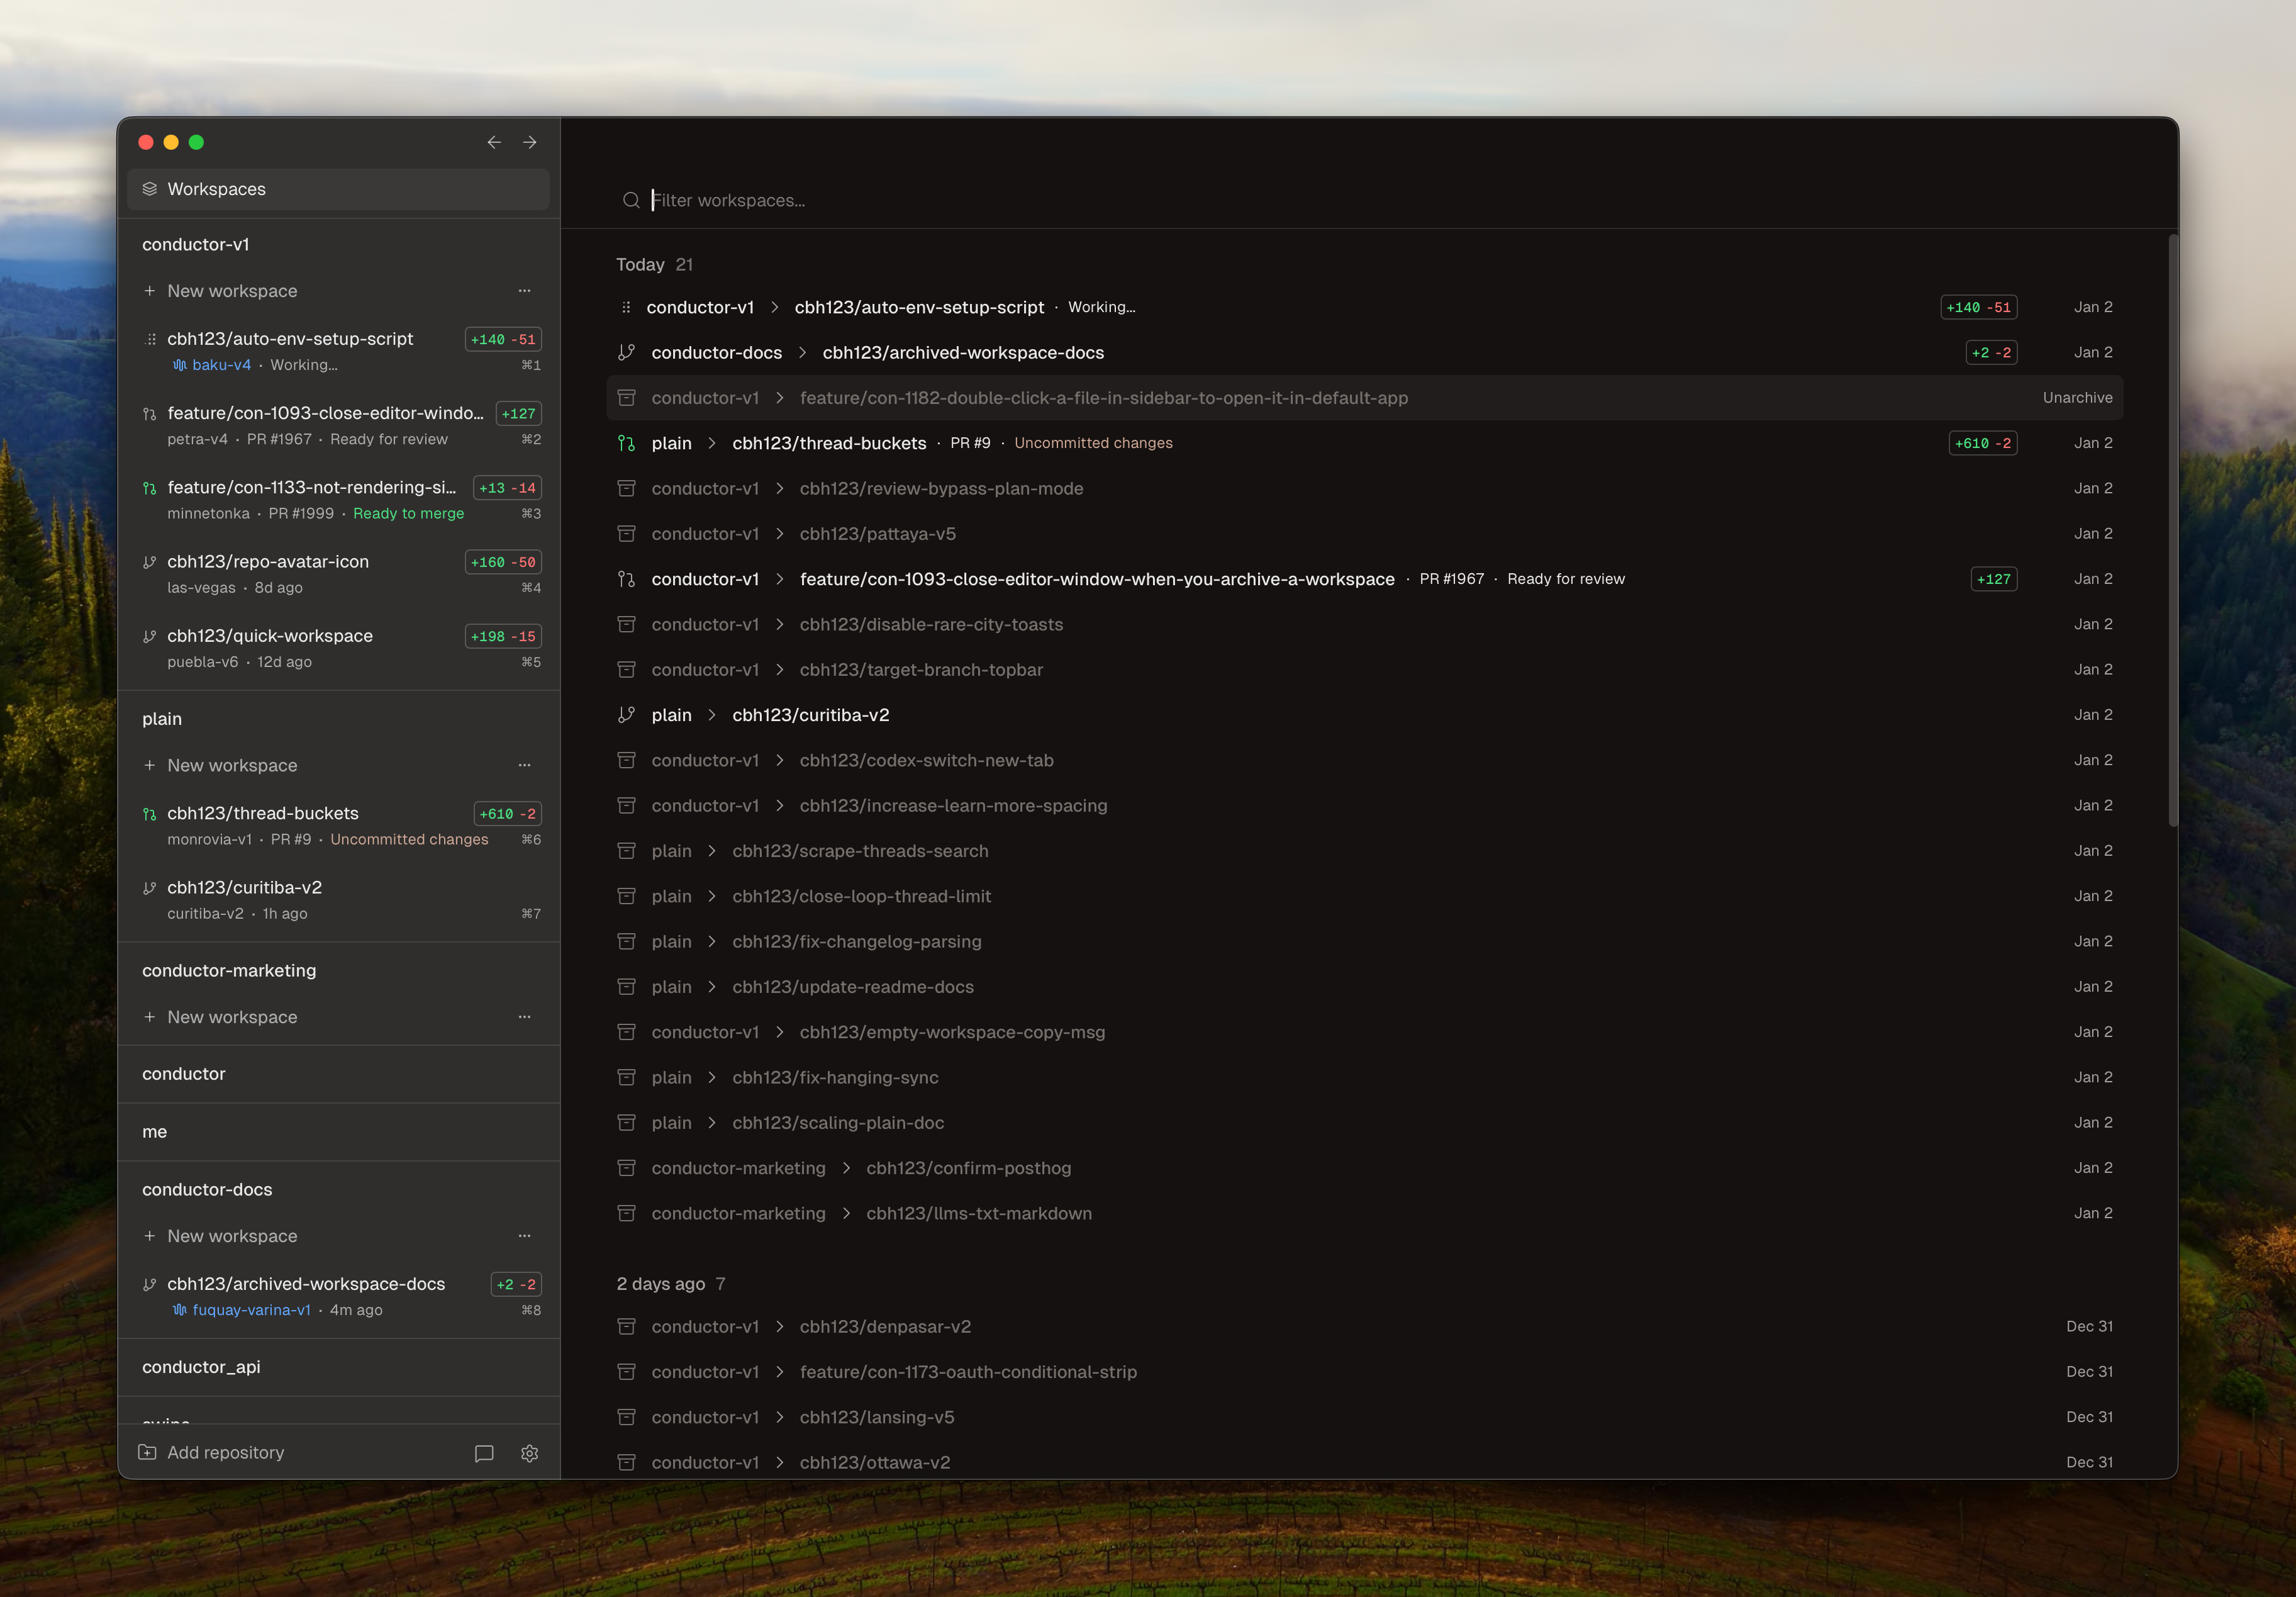Expand the chevron after conductor-v1 on auto-env-setup-script row

775,307
